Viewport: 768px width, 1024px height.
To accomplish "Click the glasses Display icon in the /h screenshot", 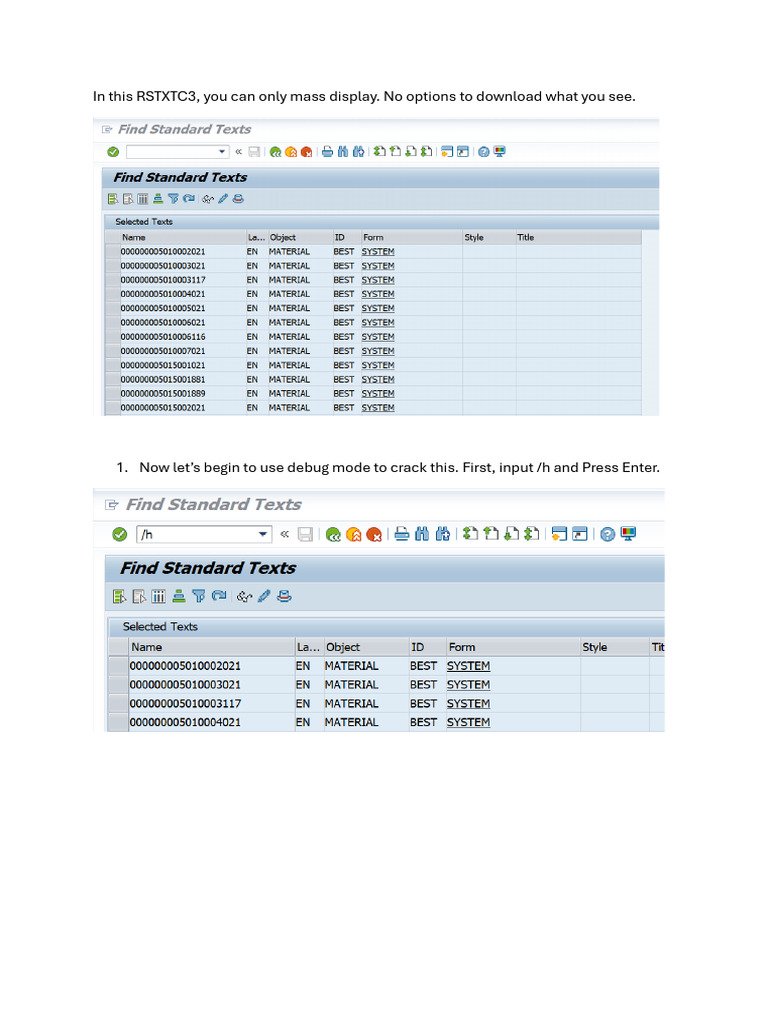I will pos(244,596).
